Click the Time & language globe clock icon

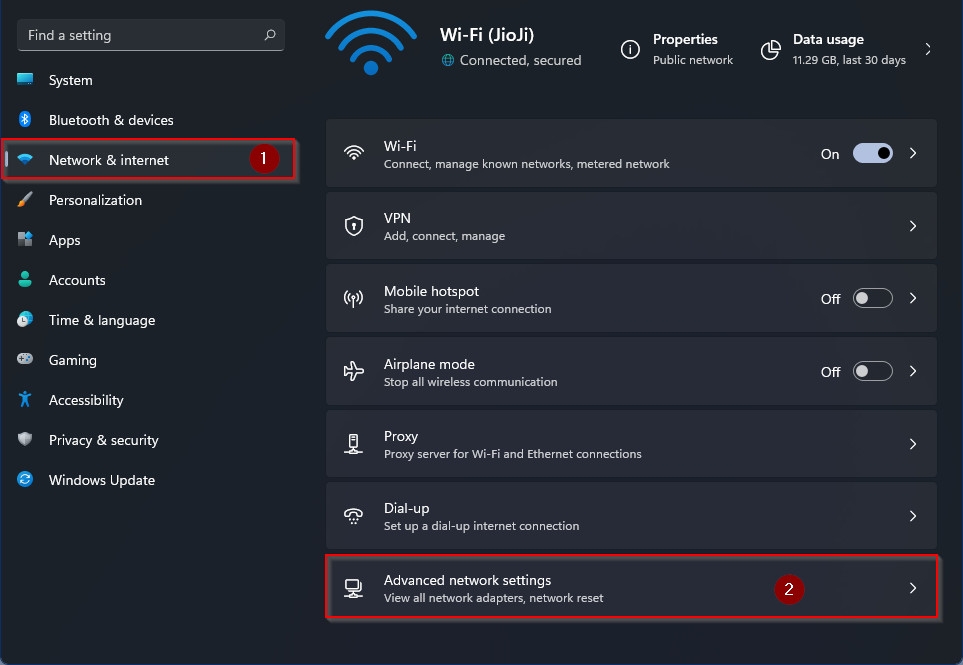point(25,319)
